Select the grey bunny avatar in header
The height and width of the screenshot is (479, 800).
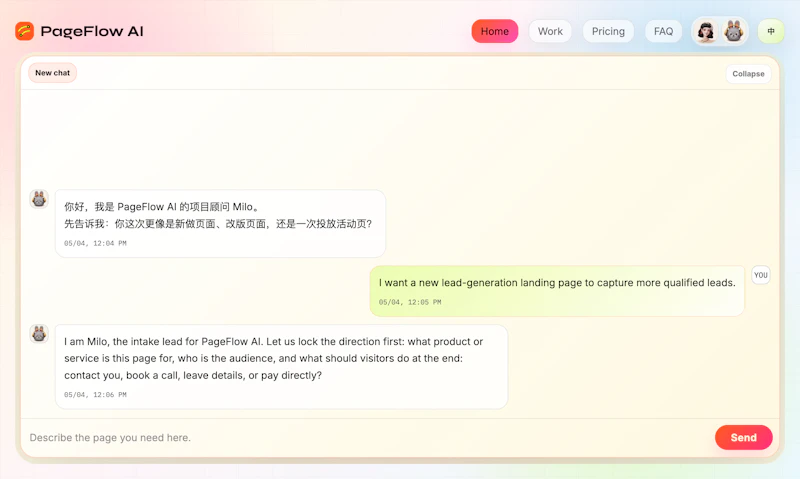734,32
